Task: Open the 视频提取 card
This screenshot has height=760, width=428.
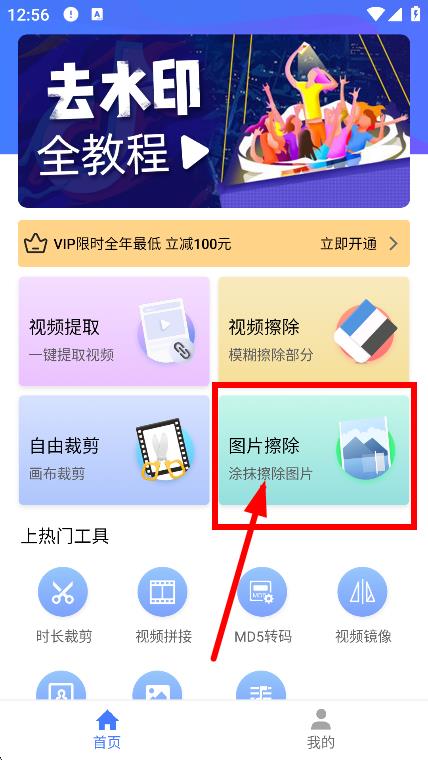Action: click(x=114, y=332)
